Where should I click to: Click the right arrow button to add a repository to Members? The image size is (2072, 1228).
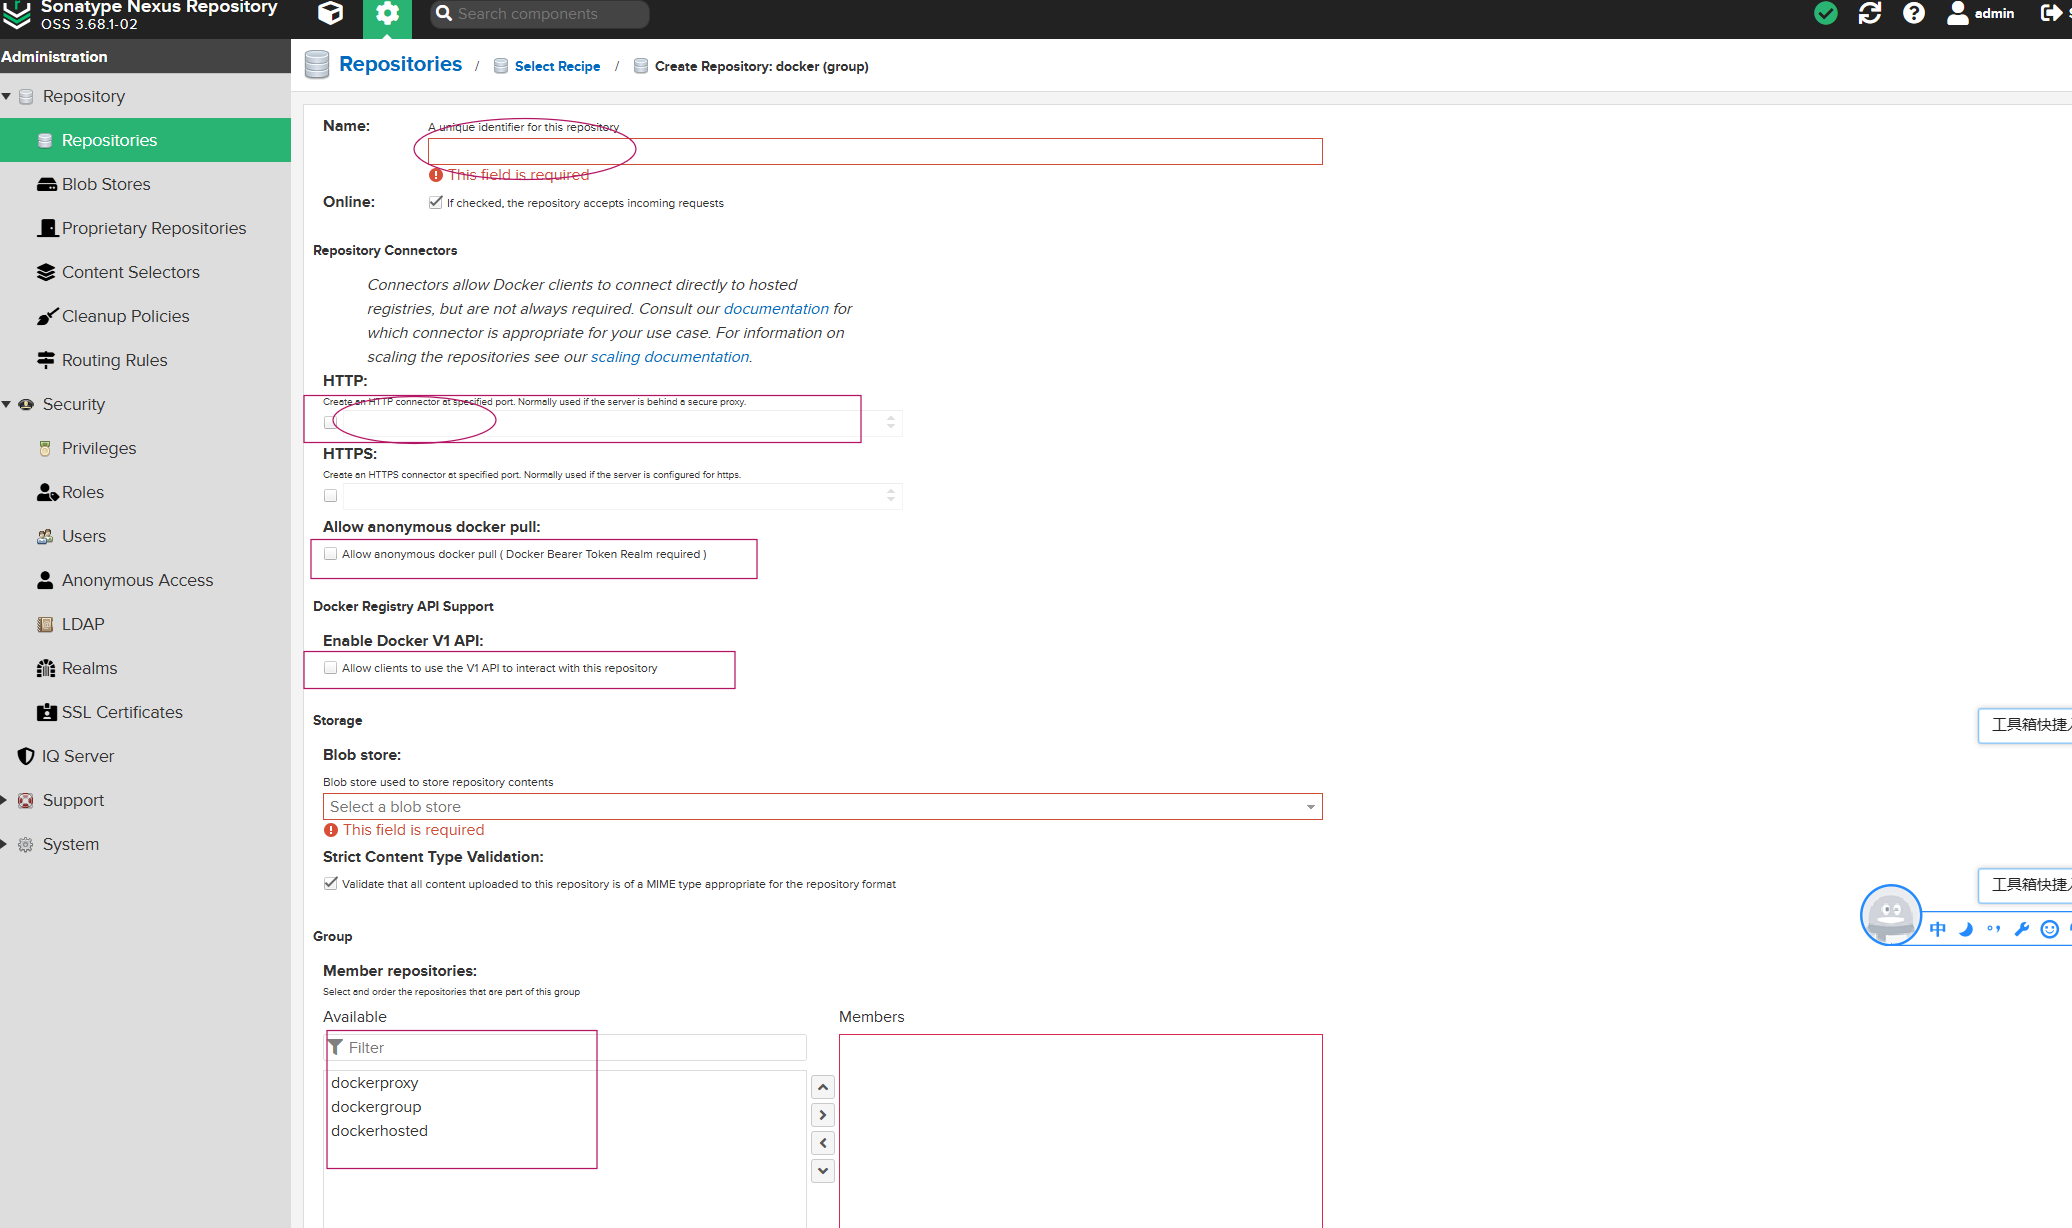[823, 1115]
